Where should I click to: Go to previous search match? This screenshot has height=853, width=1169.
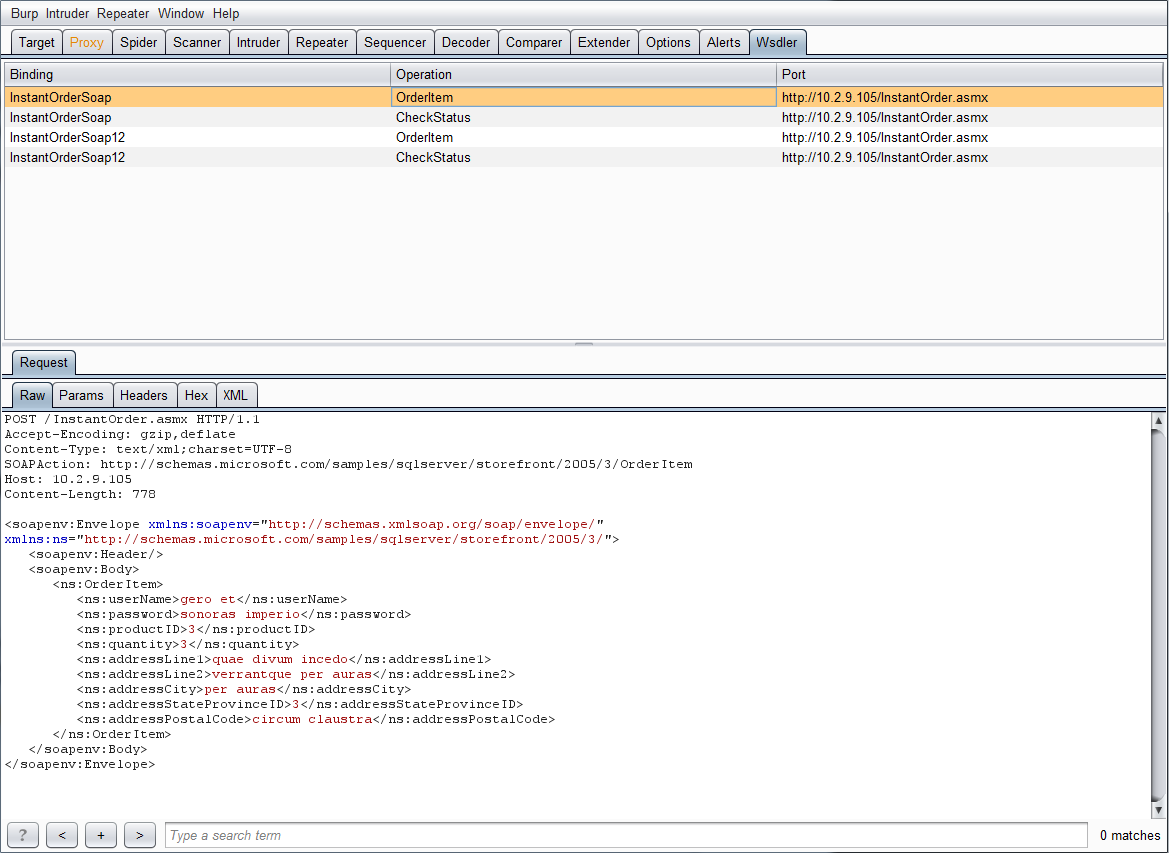(x=62, y=835)
